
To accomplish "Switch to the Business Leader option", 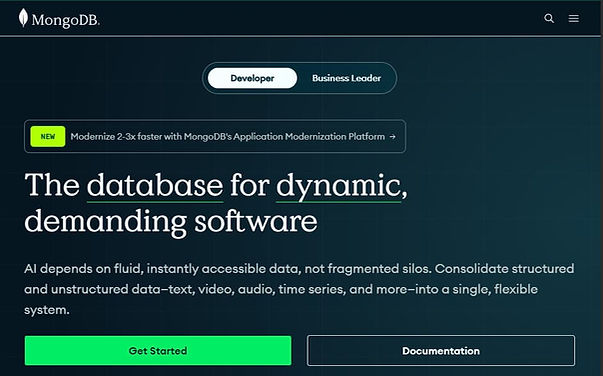I will [x=346, y=78].
